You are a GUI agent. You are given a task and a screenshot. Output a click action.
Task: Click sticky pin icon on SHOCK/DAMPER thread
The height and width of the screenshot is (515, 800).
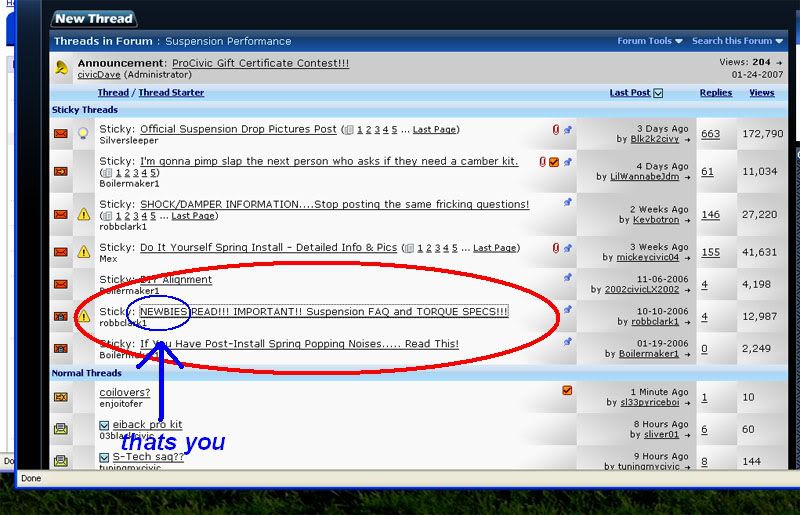point(567,202)
